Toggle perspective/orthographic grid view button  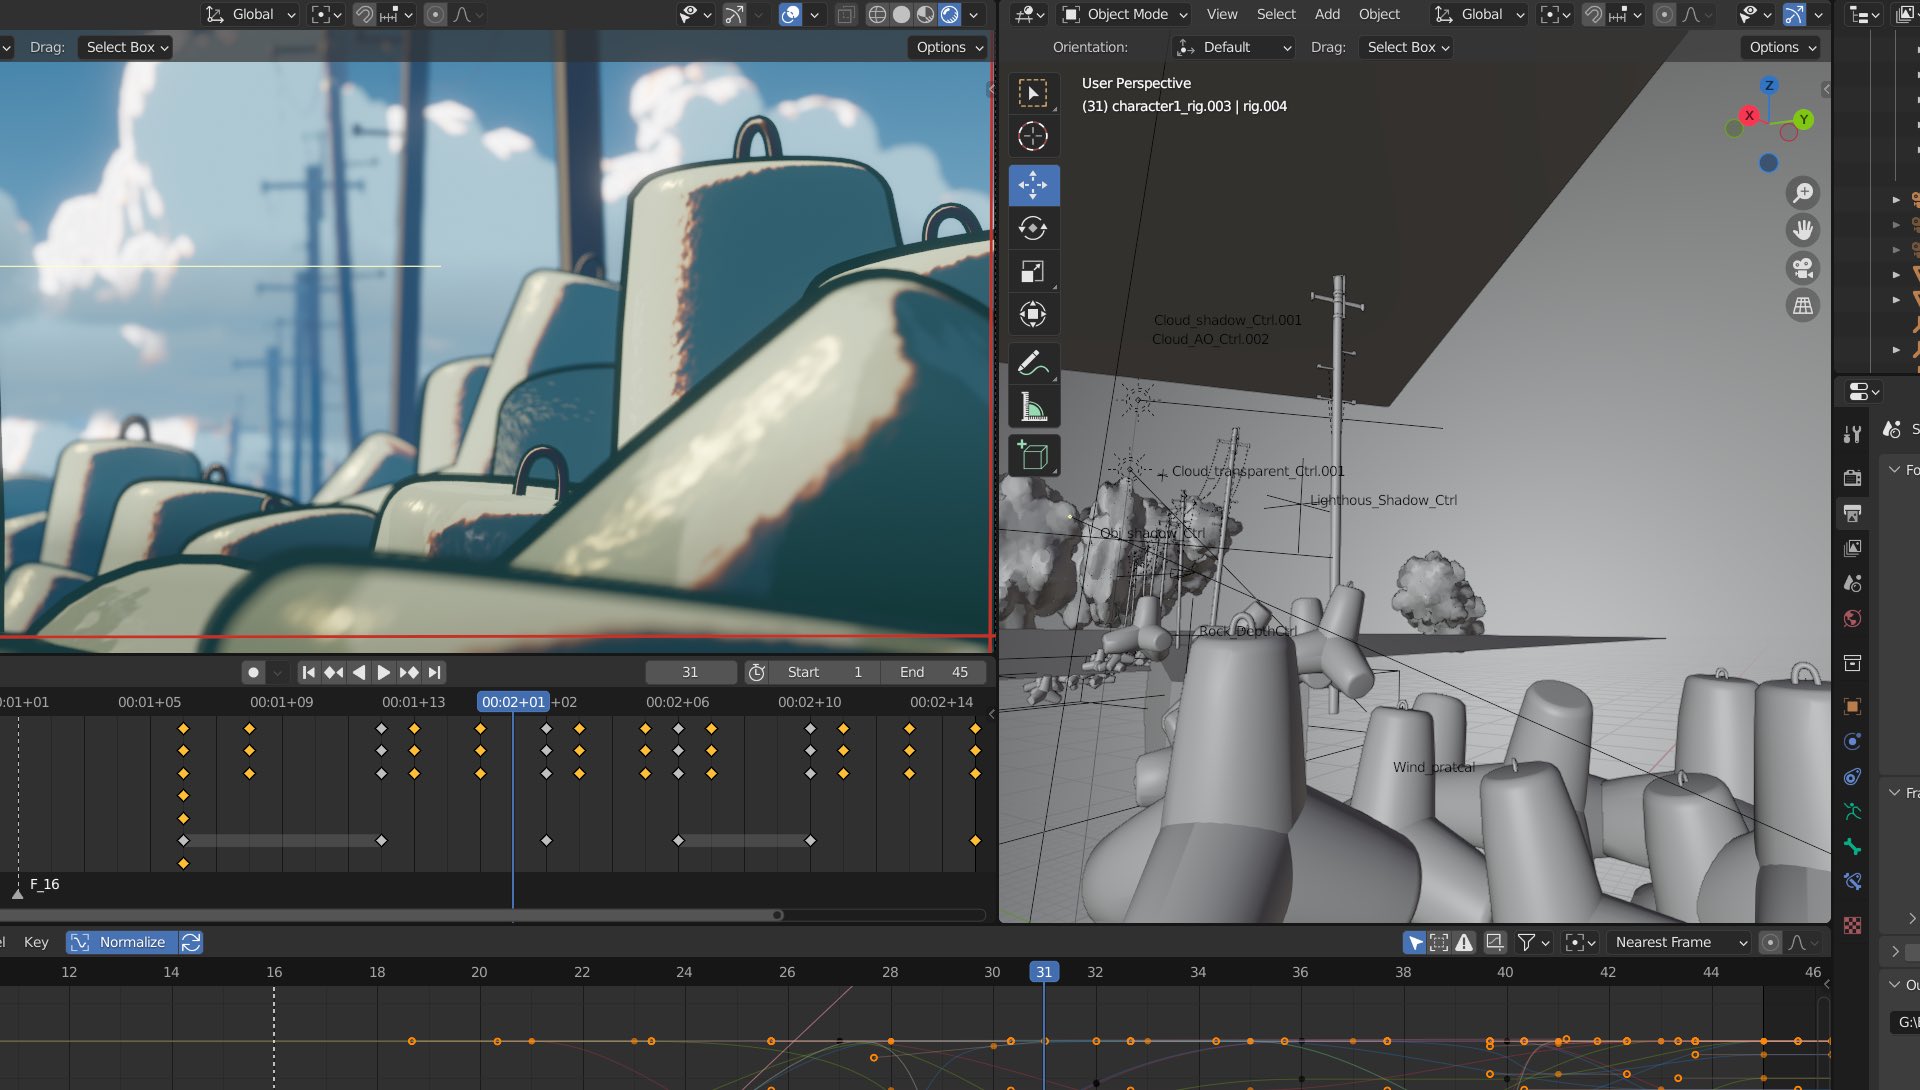click(x=1803, y=306)
